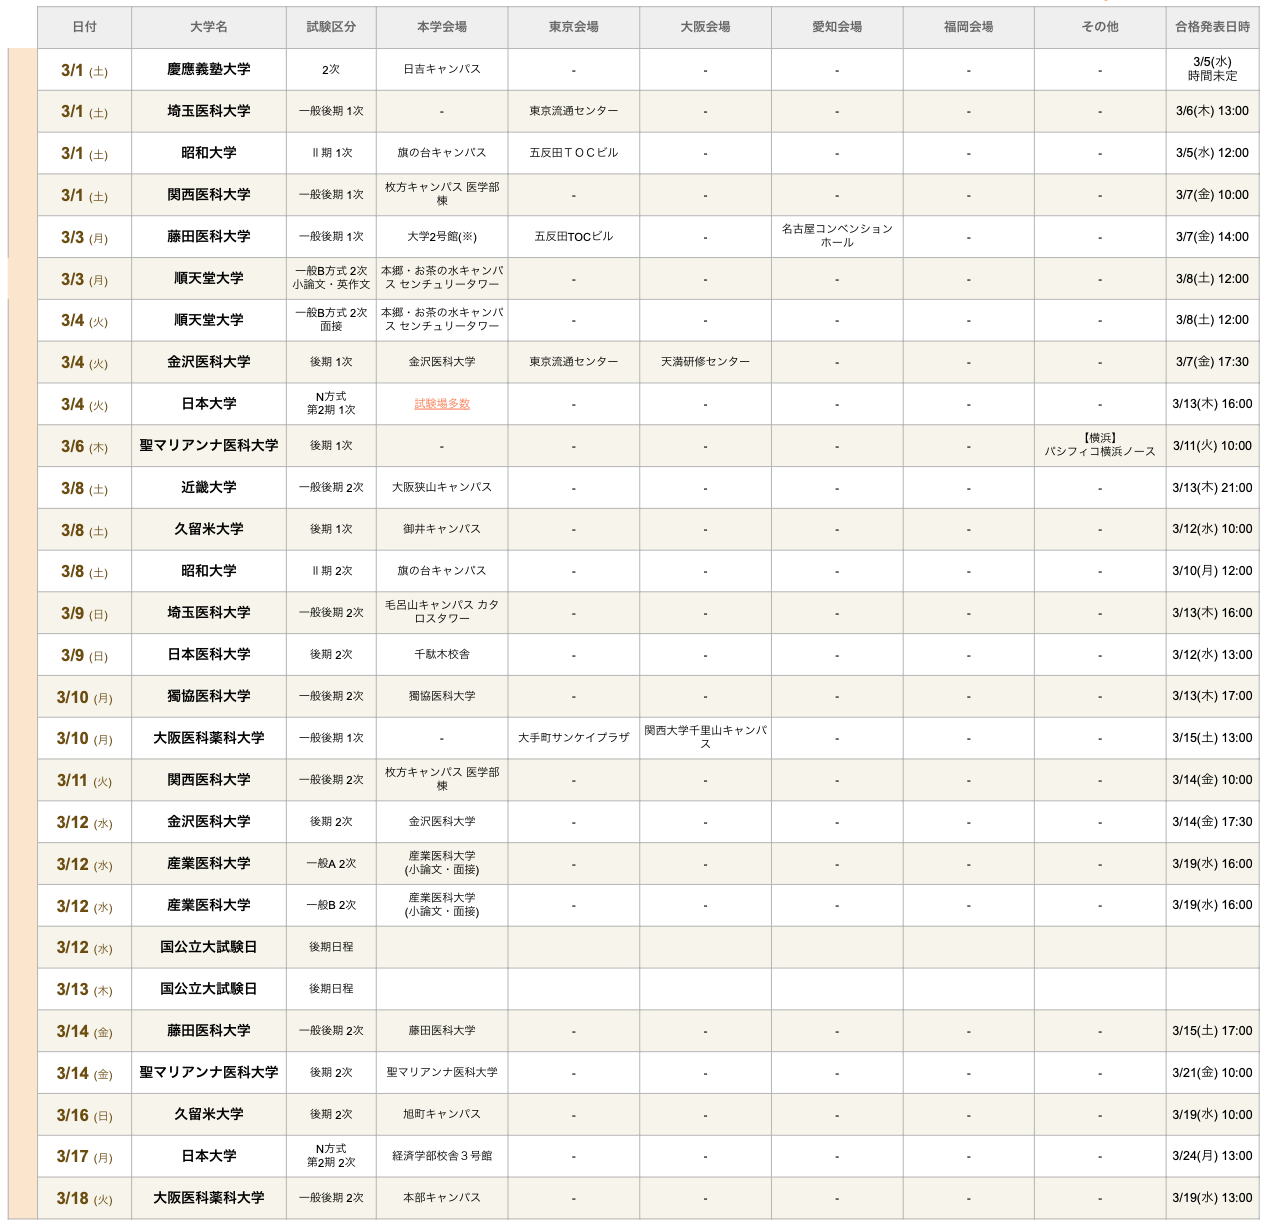Click 藤田医科大学 in the 3/3 row
Screen dimensions: 1270x1226
[x=209, y=237]
